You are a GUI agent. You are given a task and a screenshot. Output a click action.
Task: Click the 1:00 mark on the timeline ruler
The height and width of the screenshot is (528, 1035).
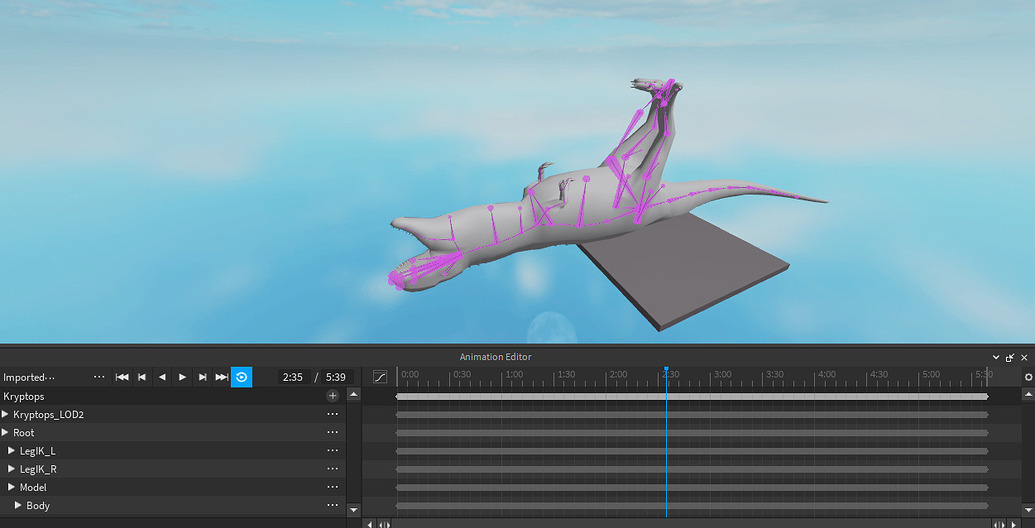click(514, 374)
